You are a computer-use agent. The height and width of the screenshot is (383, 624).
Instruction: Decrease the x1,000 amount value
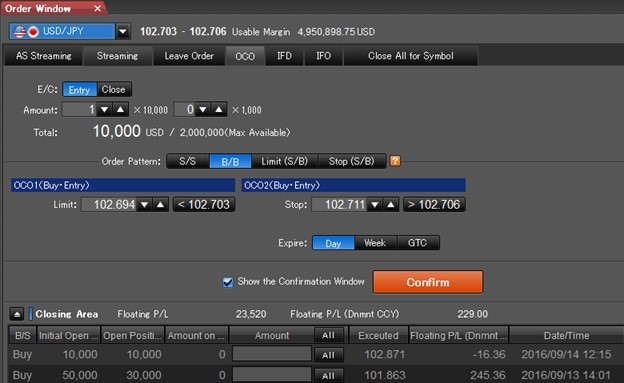[x=203, y=109]
